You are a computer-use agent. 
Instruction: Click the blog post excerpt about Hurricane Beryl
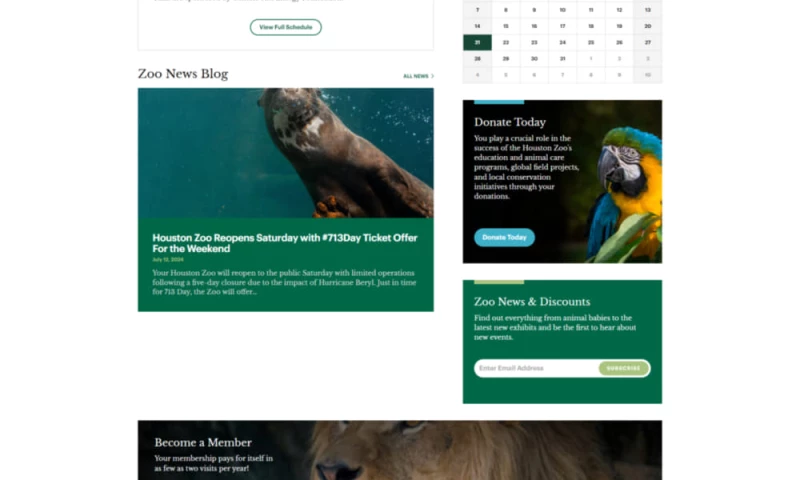point(284,282)
